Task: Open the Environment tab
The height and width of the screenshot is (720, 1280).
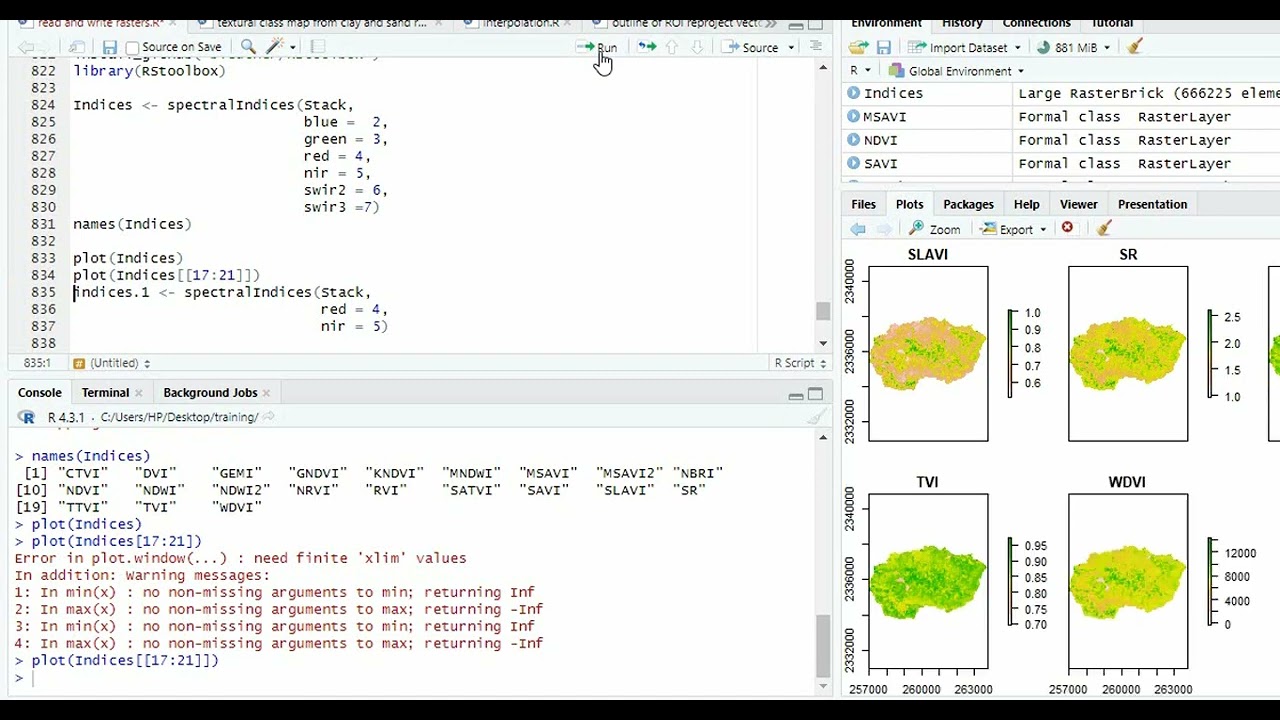Action: (886, 22)
